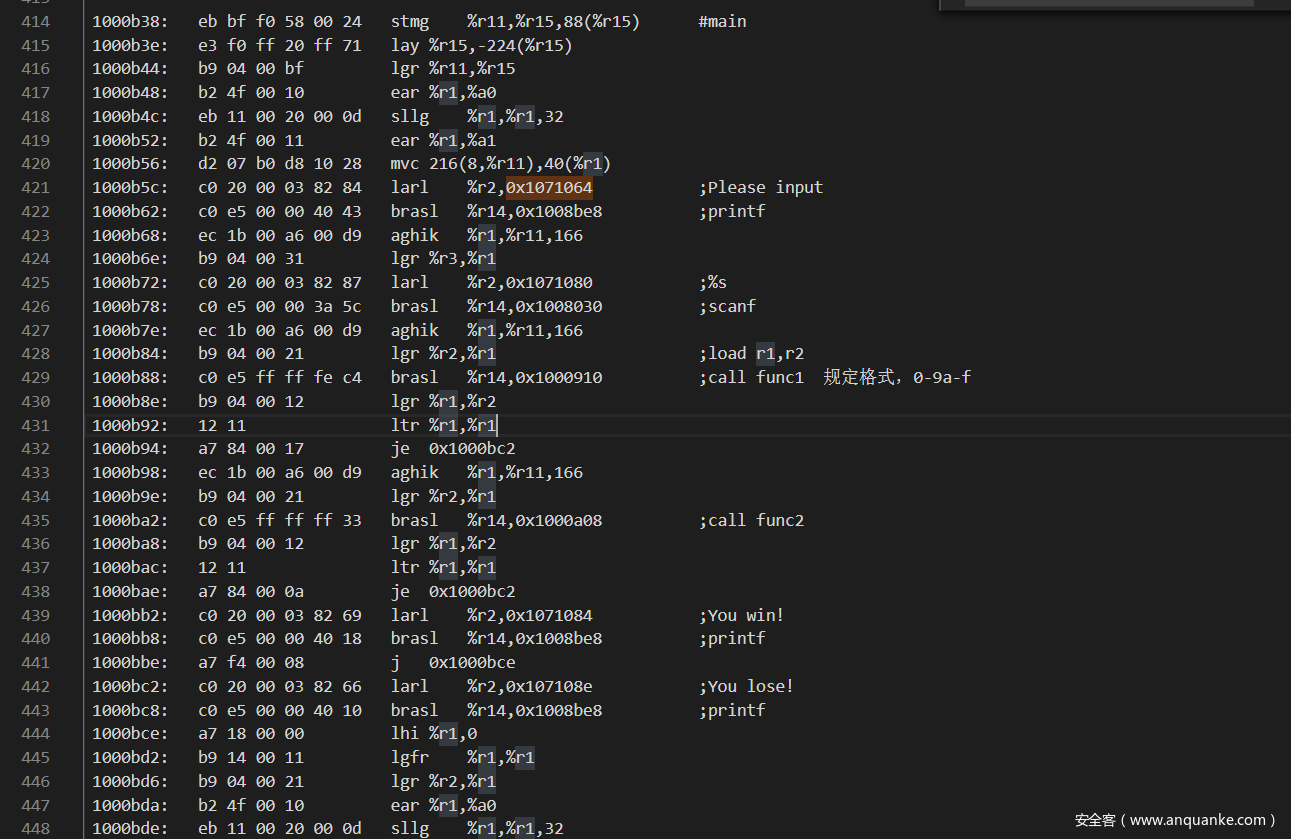The height and width of the screenshot is (839, 1291).
Task: Click the ;%s comment
Action: (x=712, y=282)
